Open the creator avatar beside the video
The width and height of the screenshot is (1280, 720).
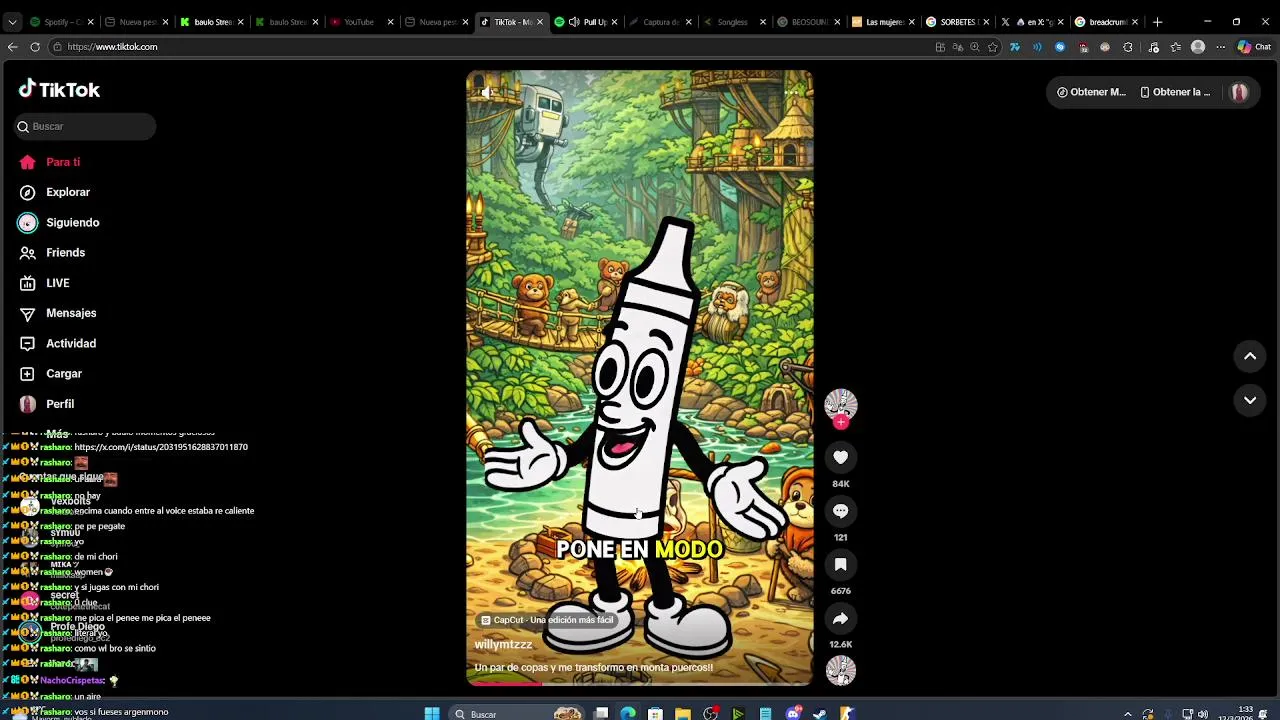840,404
